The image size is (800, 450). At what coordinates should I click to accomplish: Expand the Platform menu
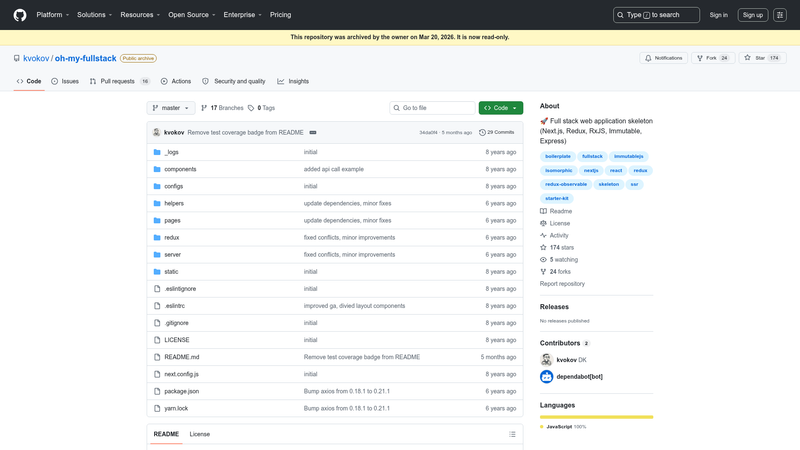pyautogui.click(x=53, y=15)
